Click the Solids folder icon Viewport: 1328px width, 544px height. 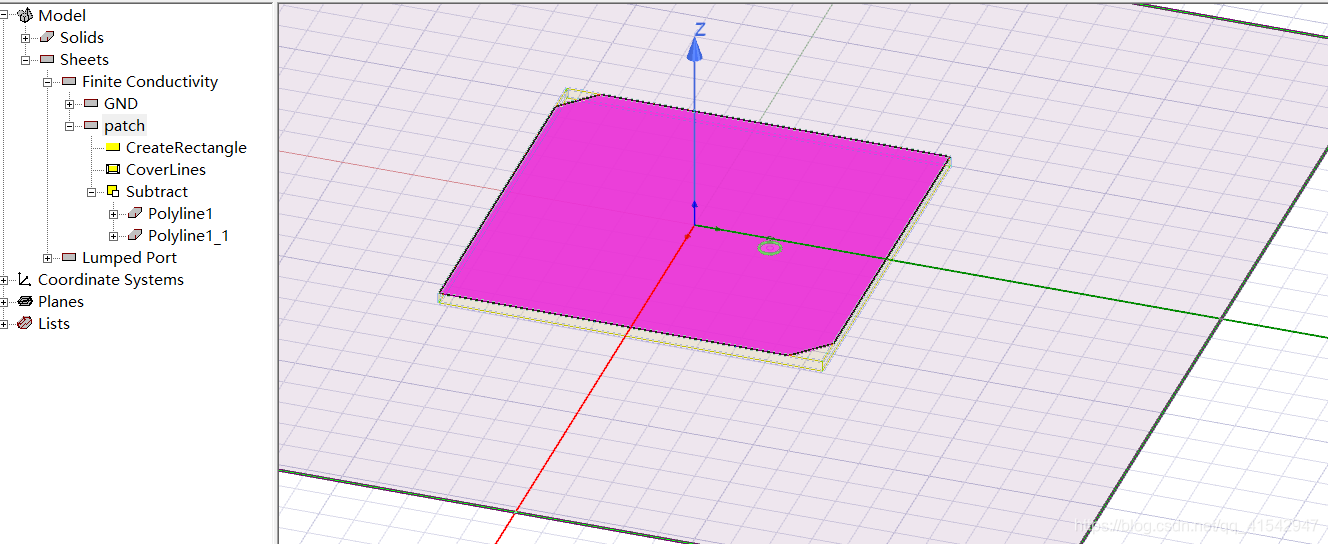(47, 37)
